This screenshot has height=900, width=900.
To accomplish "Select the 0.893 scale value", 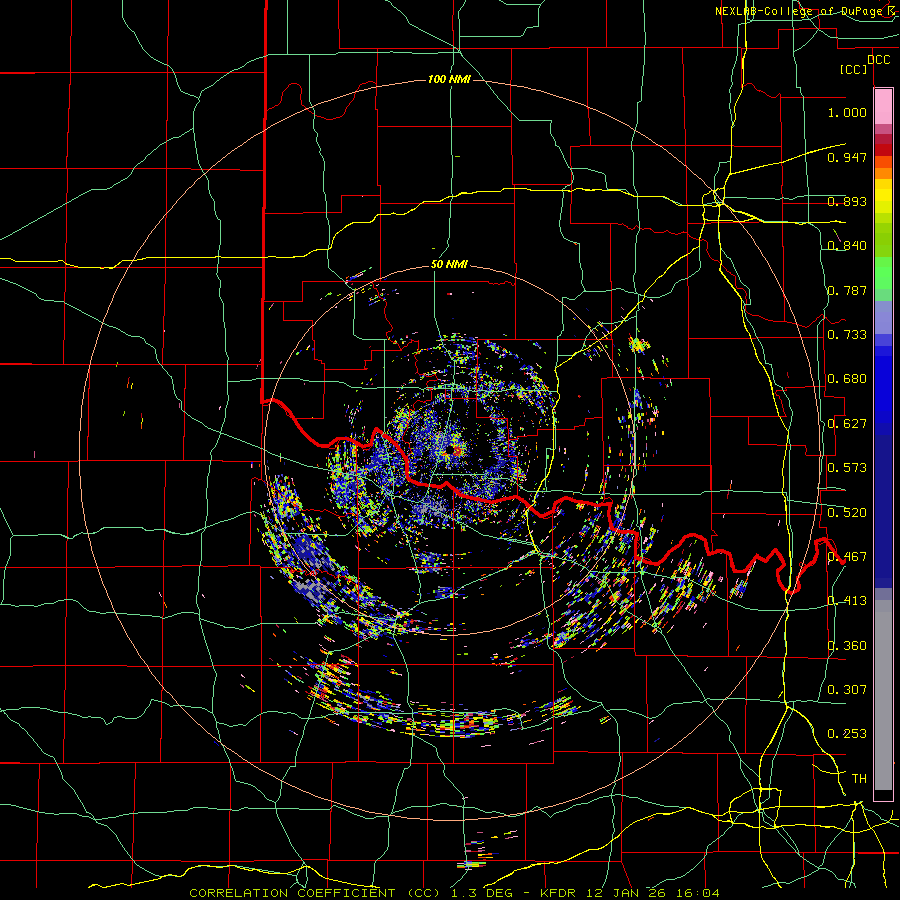I will pos(847,201).
